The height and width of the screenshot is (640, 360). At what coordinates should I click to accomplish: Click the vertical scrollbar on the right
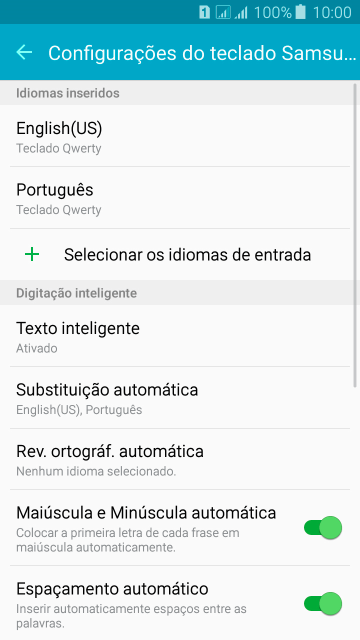tap(356, 235)
